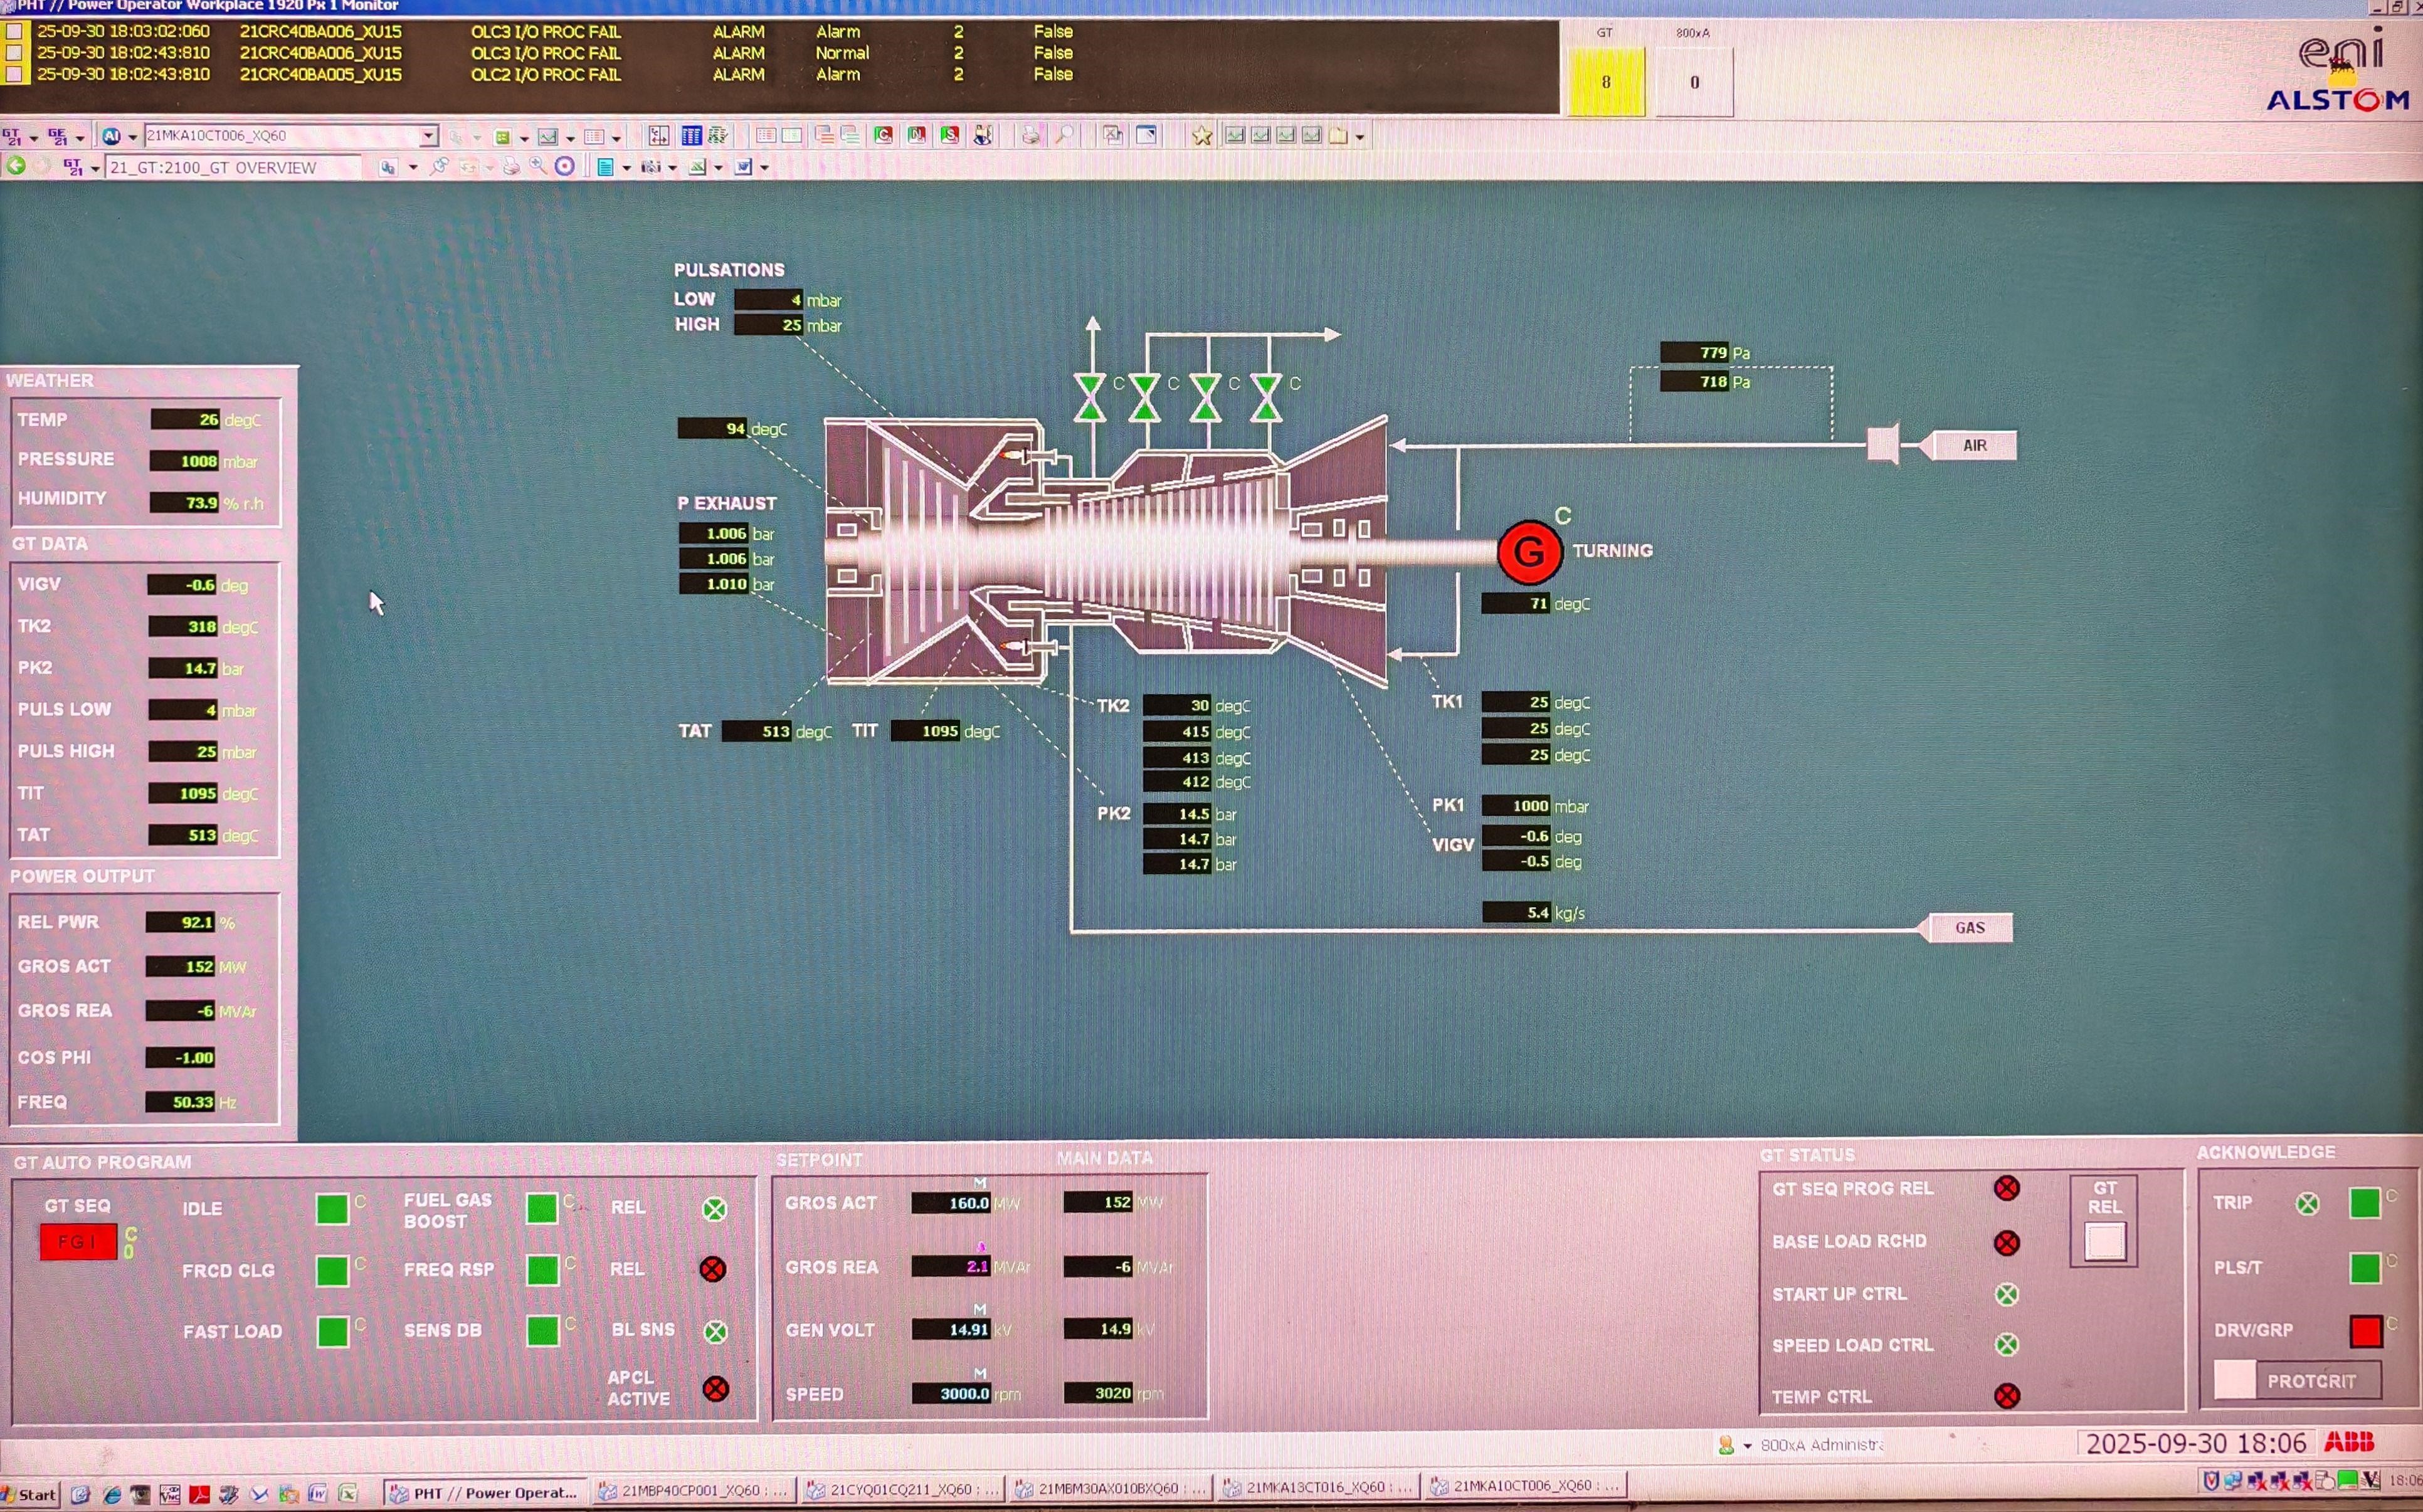
Task: Click the GT REL white checkbox button
Action: click(2104, 1242)
